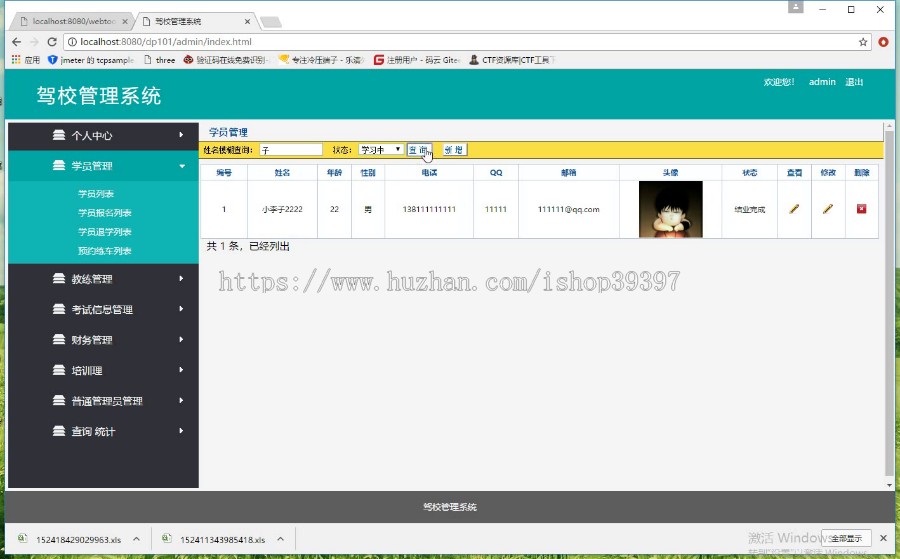The image size is (900, 559).
Task: Open options arrow for 152418429029963.xls download
Action: click(136, 539)
